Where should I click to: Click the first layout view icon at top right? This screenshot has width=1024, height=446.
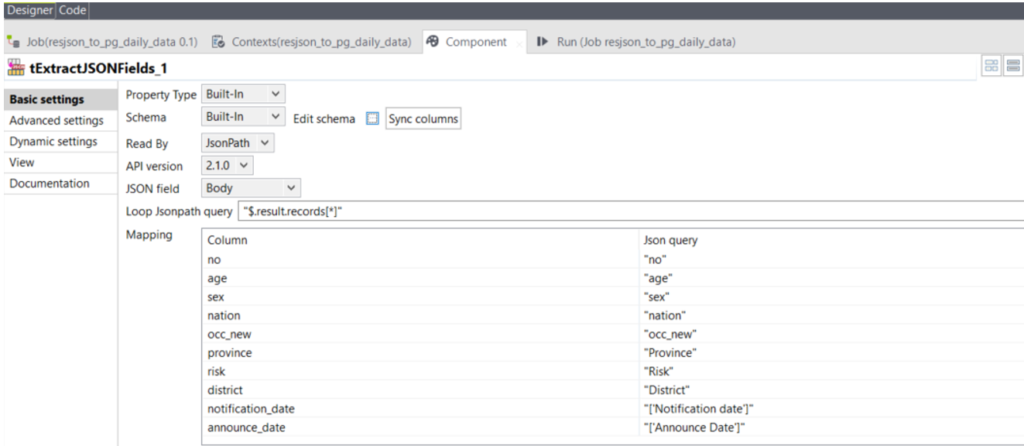pyautogui.click(x=992, y=66)
